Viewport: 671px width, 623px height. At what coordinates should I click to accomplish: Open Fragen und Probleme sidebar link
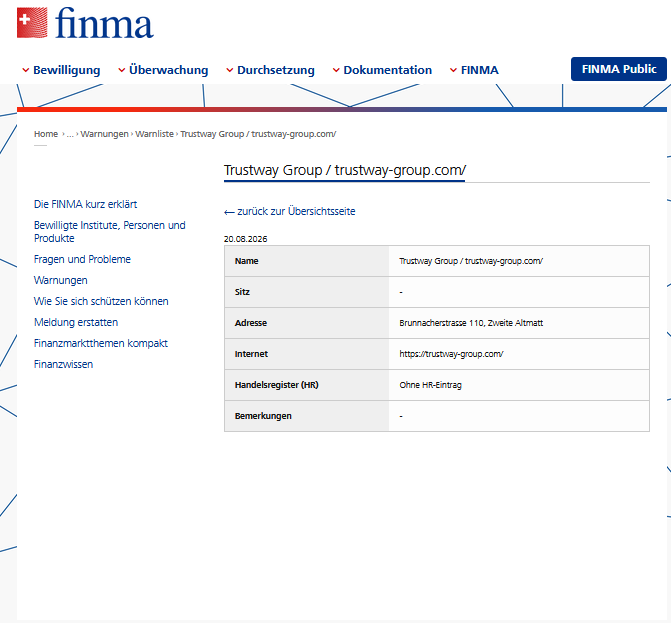point(82,259)
